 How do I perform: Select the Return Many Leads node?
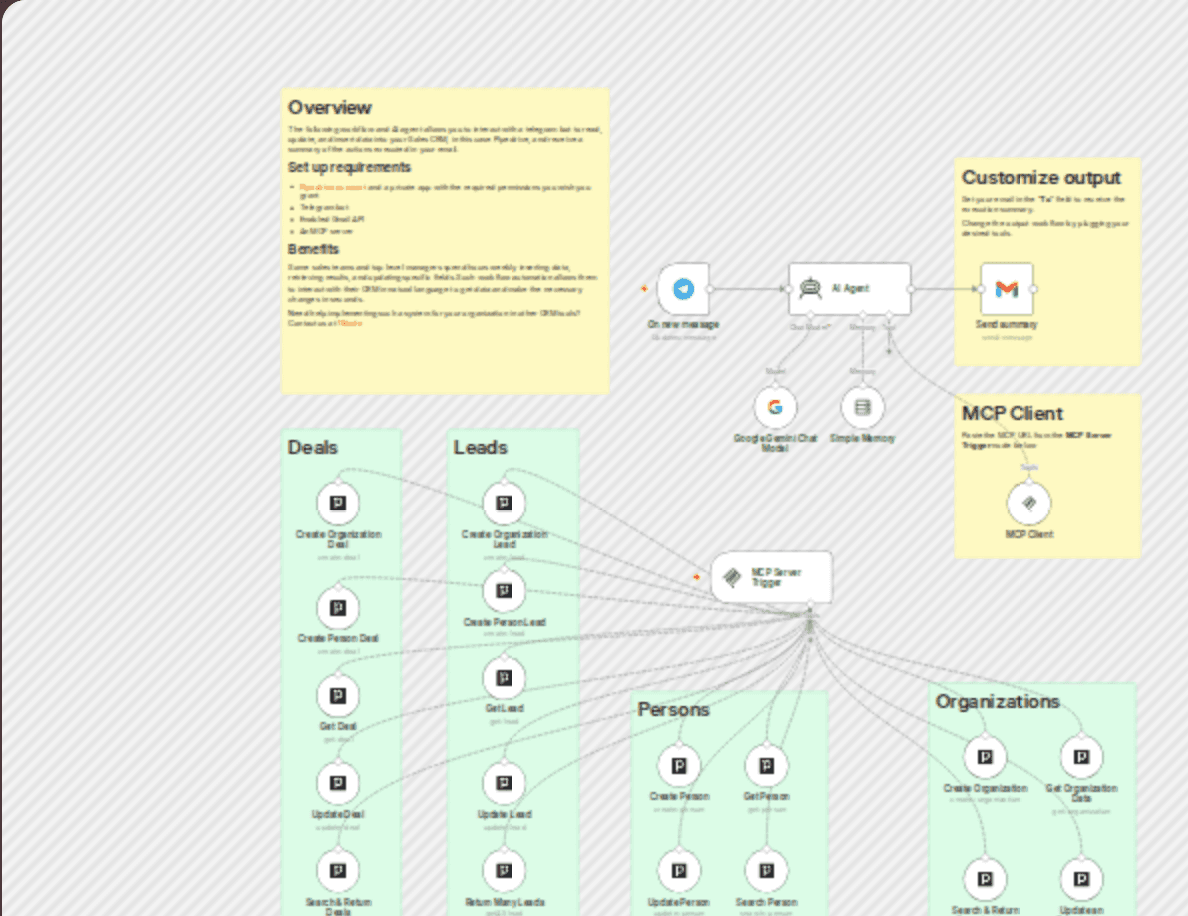coord(504,871)
